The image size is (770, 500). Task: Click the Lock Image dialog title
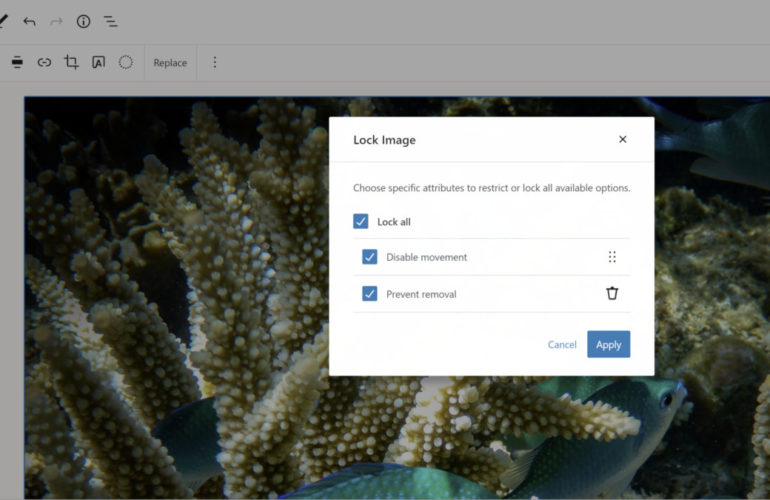(x=385, y=140)
